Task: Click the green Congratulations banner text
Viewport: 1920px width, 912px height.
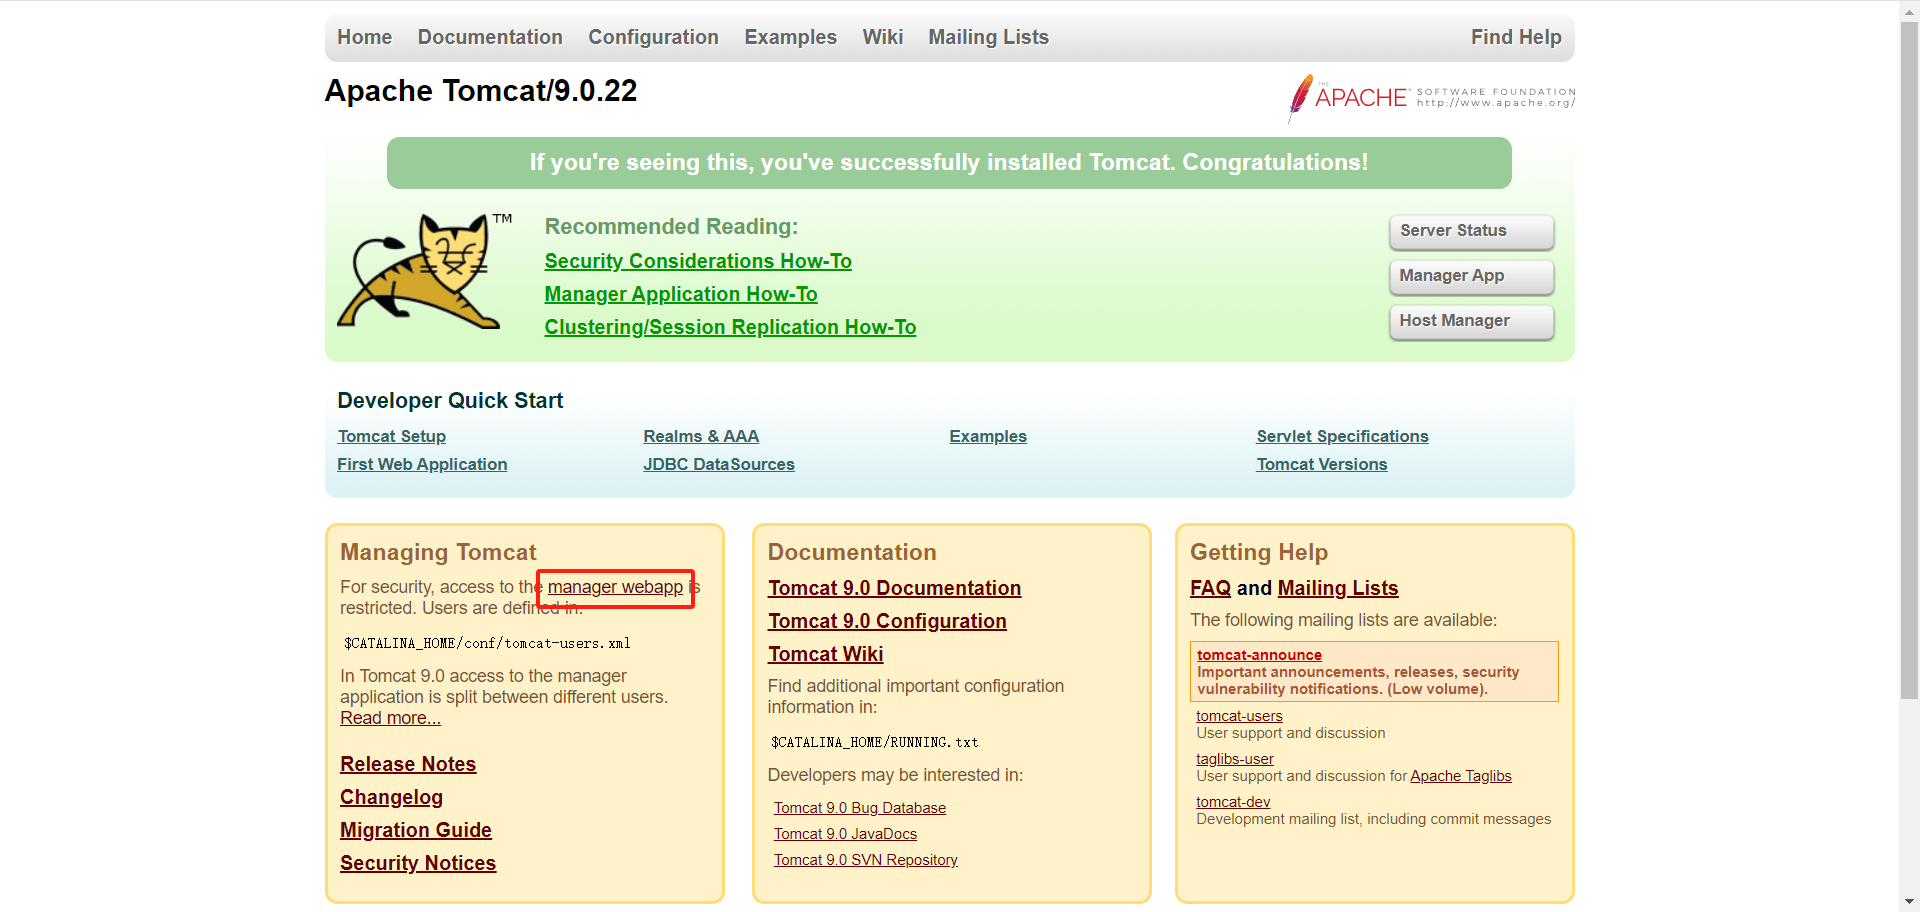Action: [948, 163]
